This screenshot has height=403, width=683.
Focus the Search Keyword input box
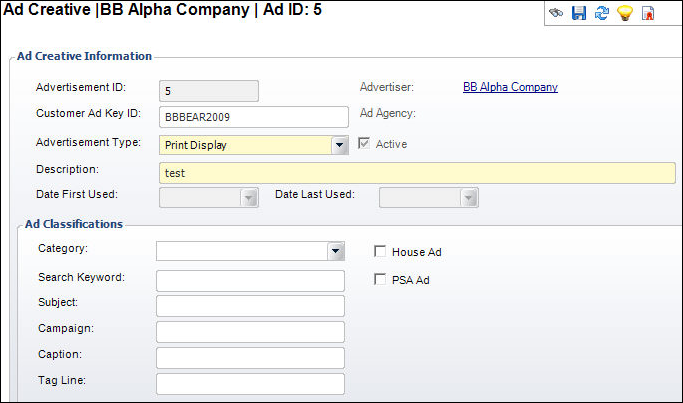tap(250, 281)
